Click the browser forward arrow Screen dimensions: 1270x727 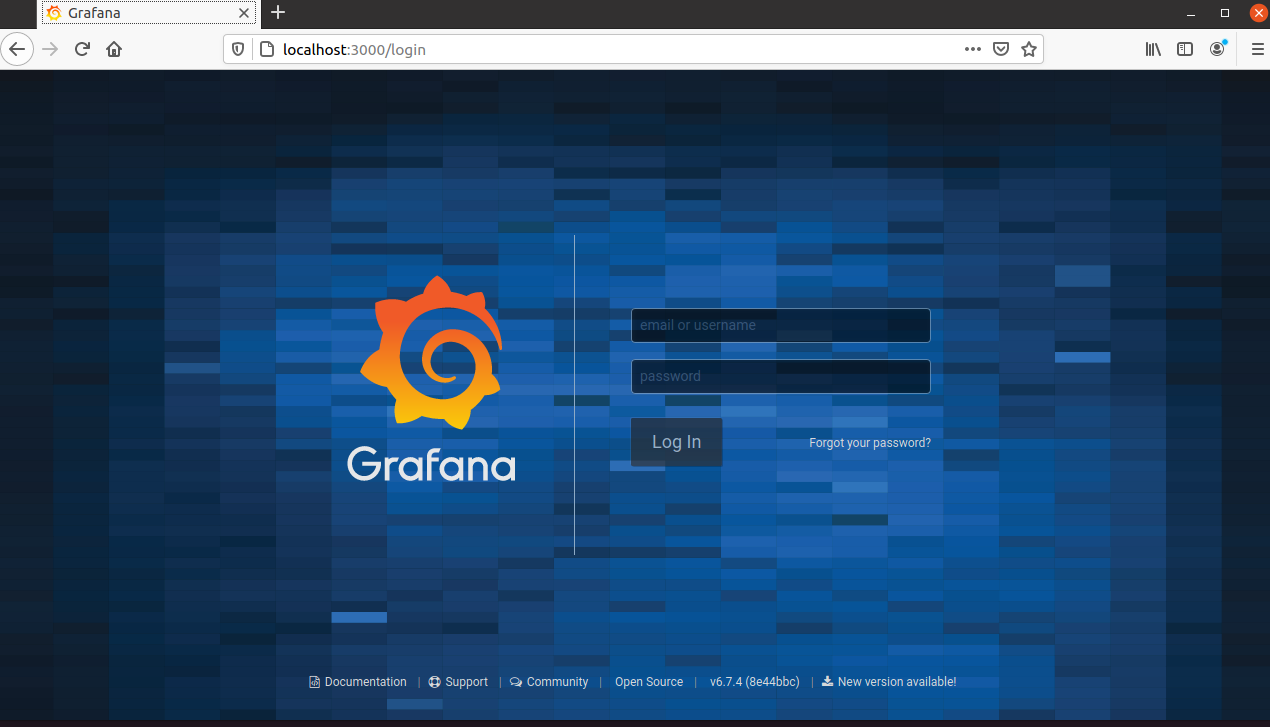click(51, 49)
